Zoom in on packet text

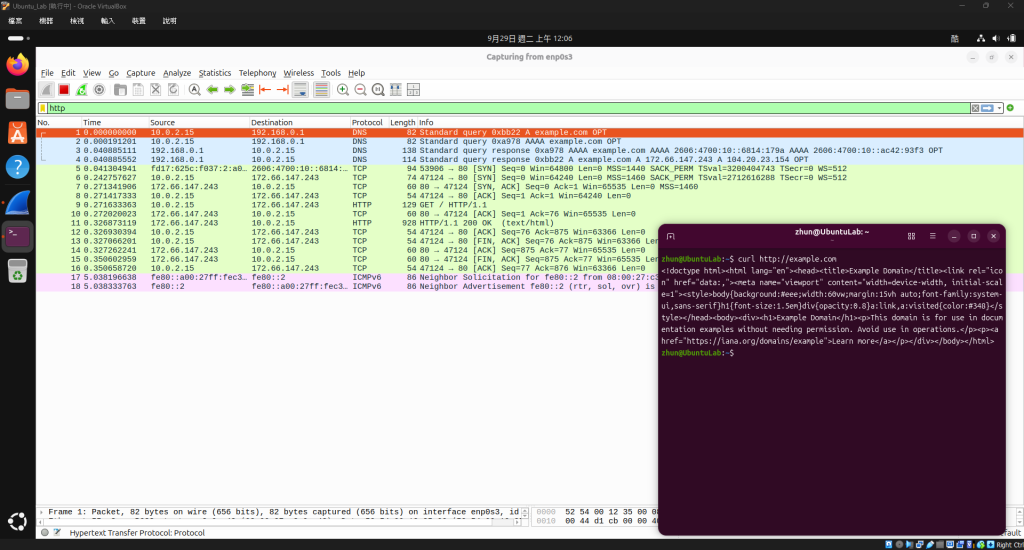[x=343, y=89]
